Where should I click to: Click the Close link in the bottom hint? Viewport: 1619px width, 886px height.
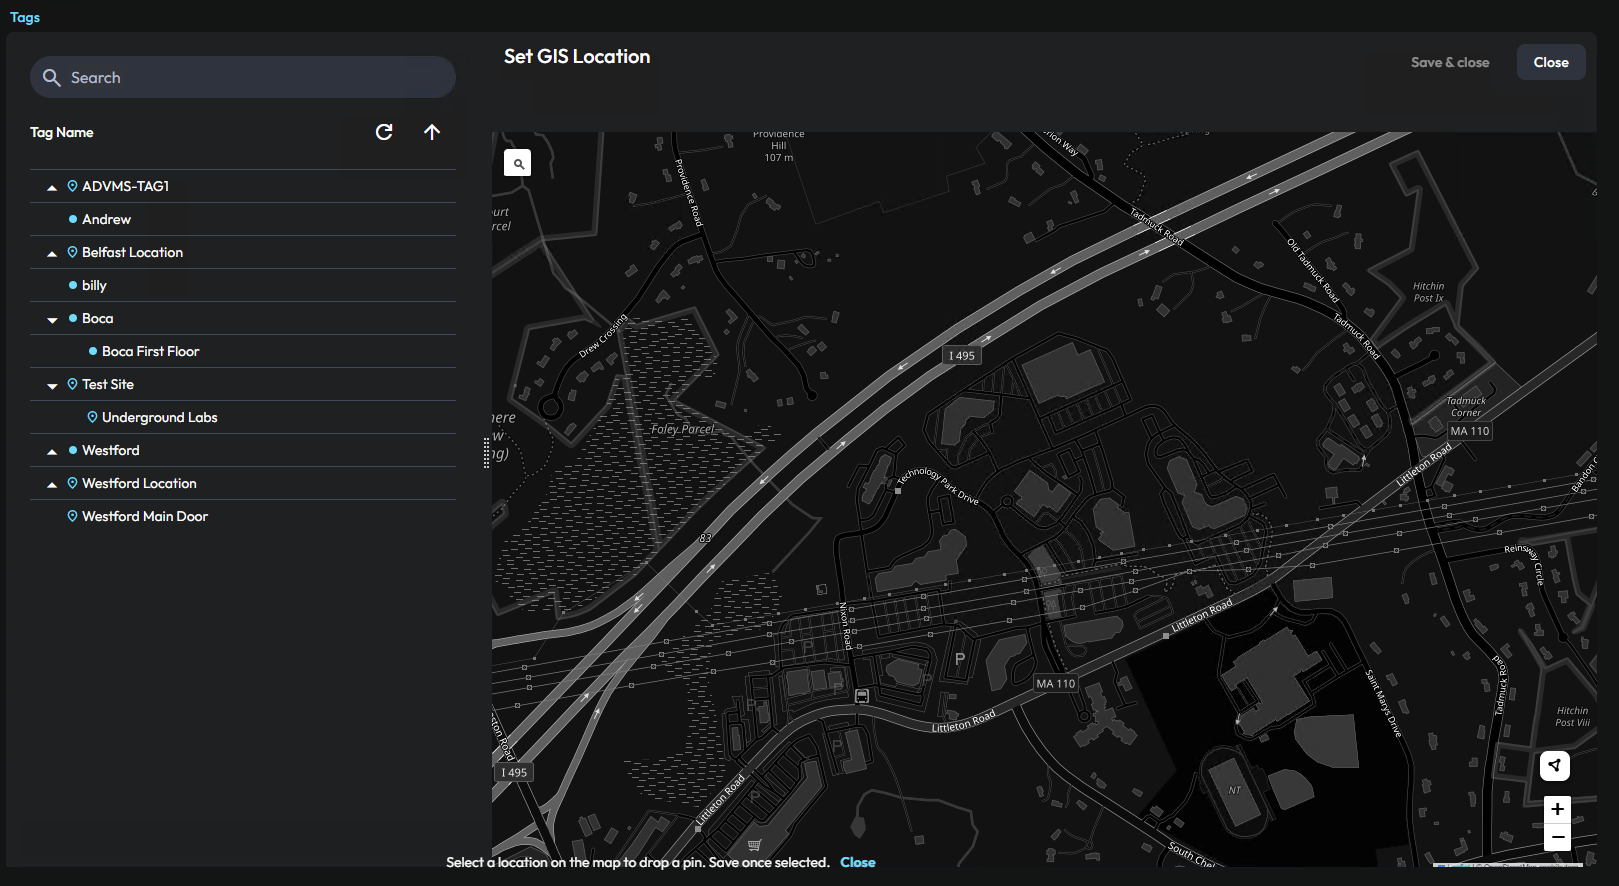tap(858, 862)
